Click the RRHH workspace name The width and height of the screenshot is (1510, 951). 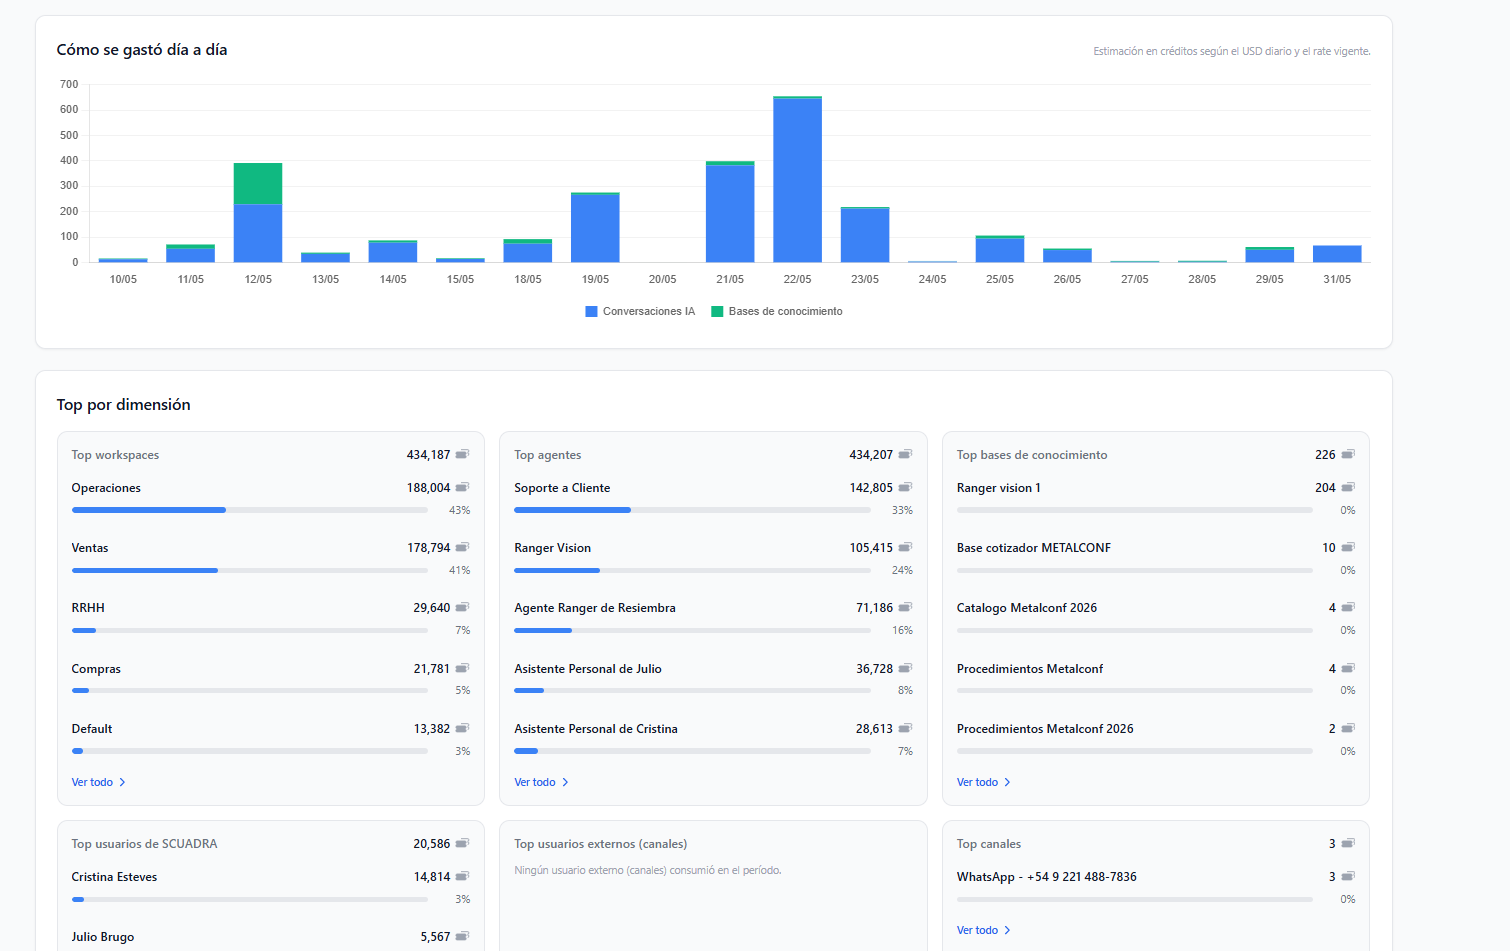[x=88, y=608]
